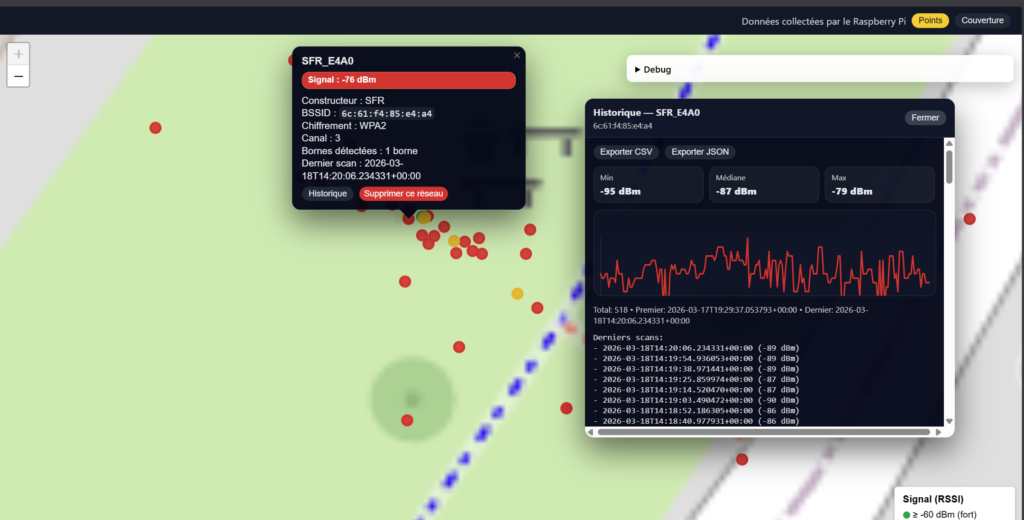Click the Min -95 dBm card
The width and height of the screenshot is (1024, 520).
click(648, 185)
